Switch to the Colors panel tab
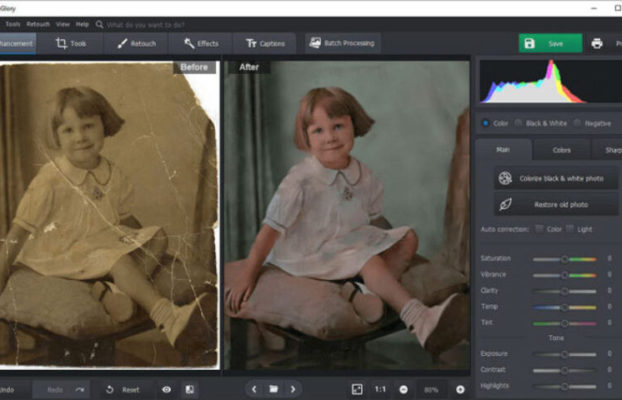 561,150
